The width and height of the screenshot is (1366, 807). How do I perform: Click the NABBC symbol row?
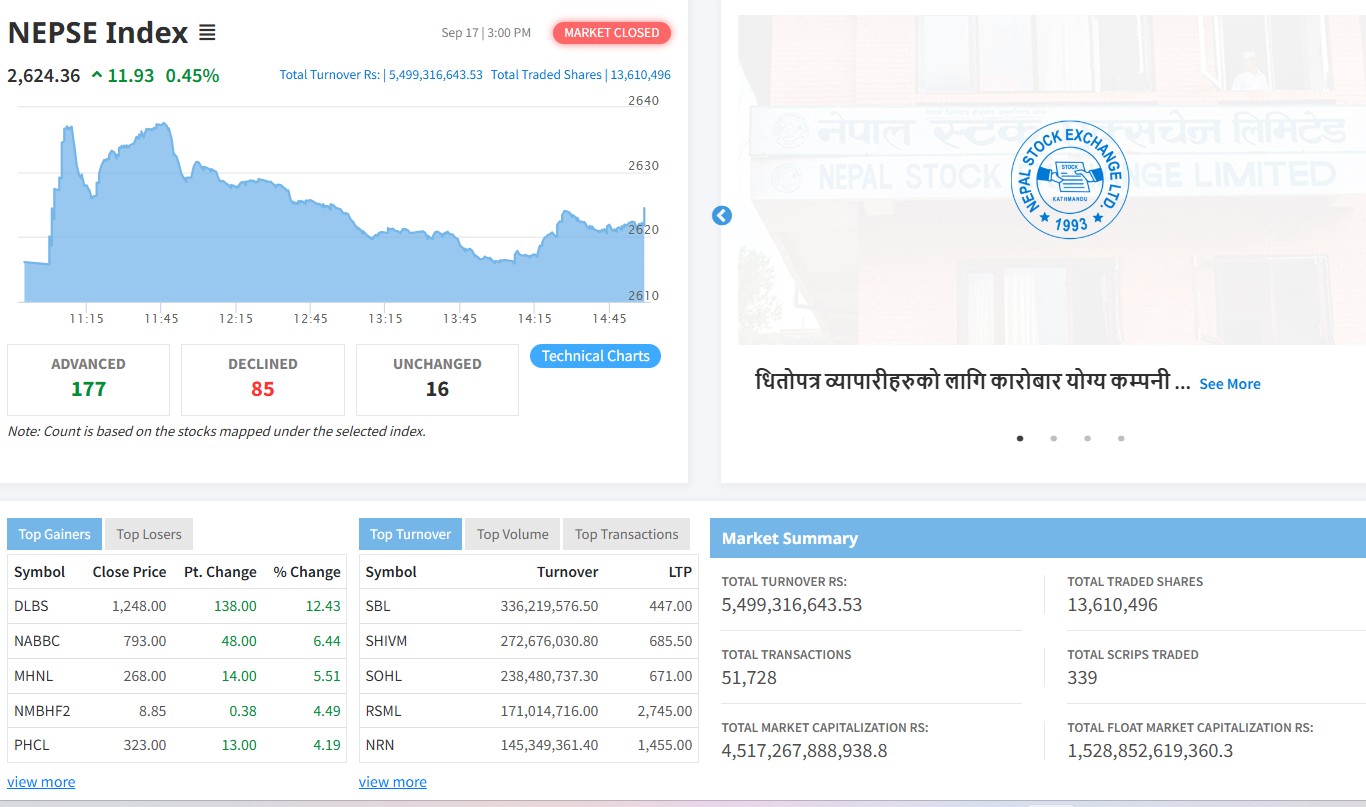(177, 641)
